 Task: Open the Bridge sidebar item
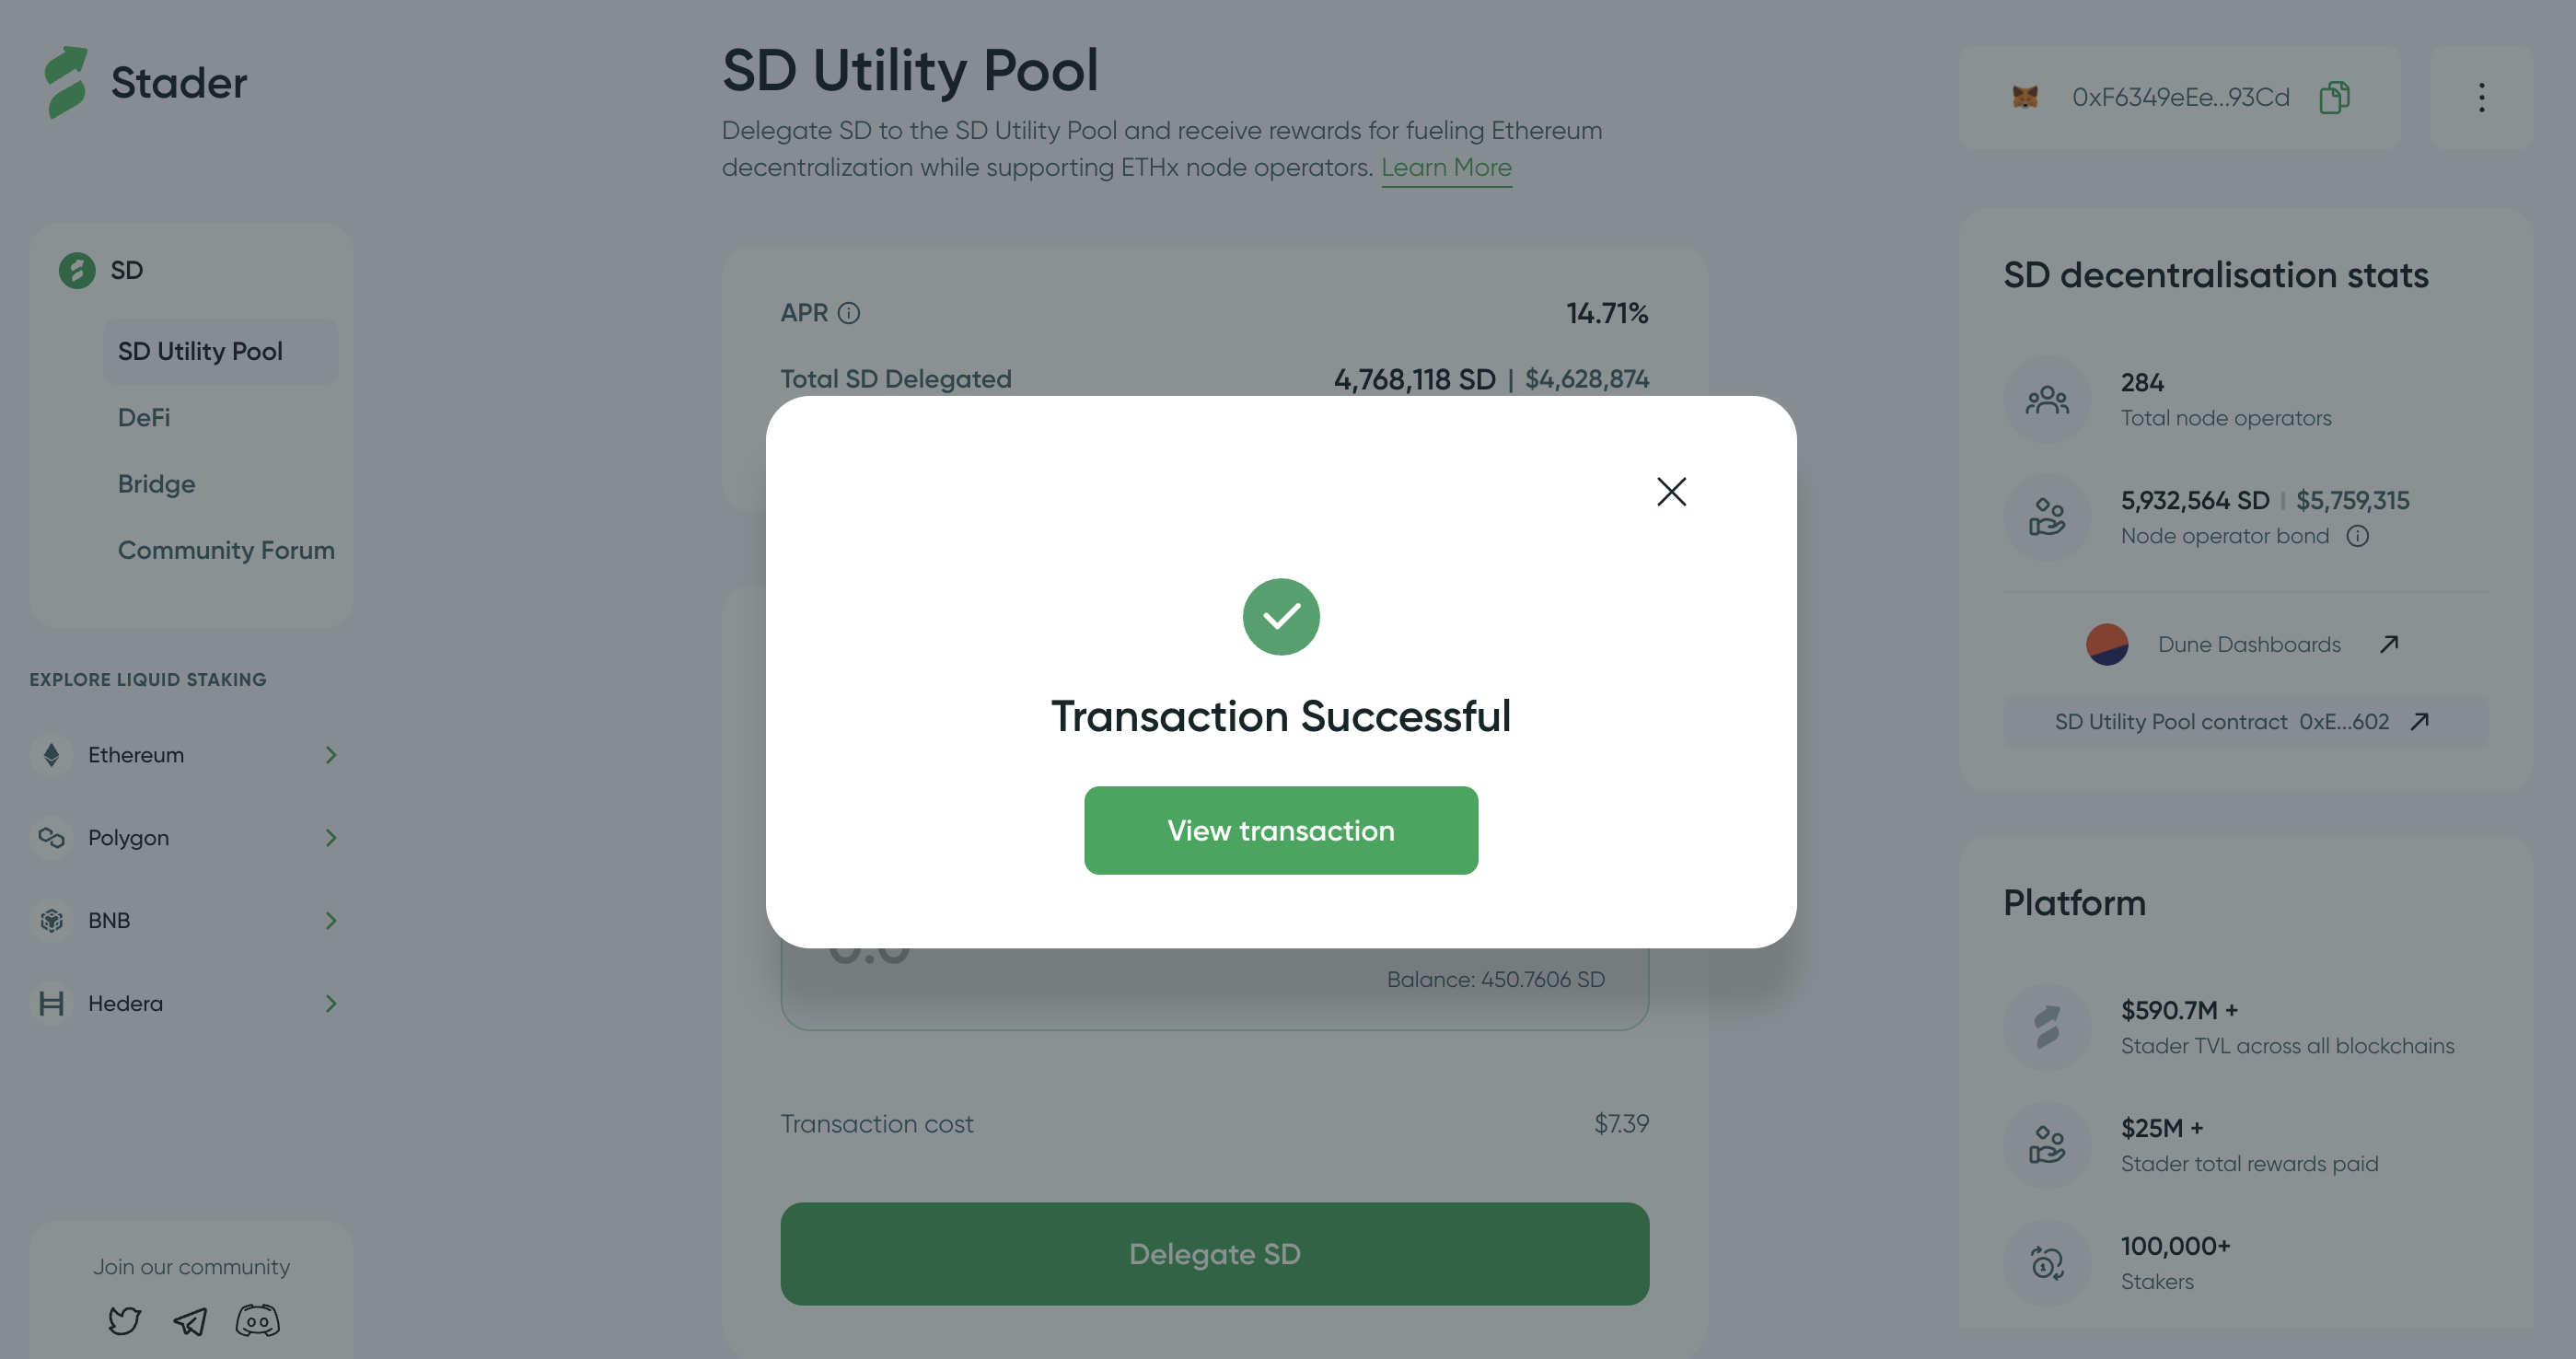(x=156, y=484)
